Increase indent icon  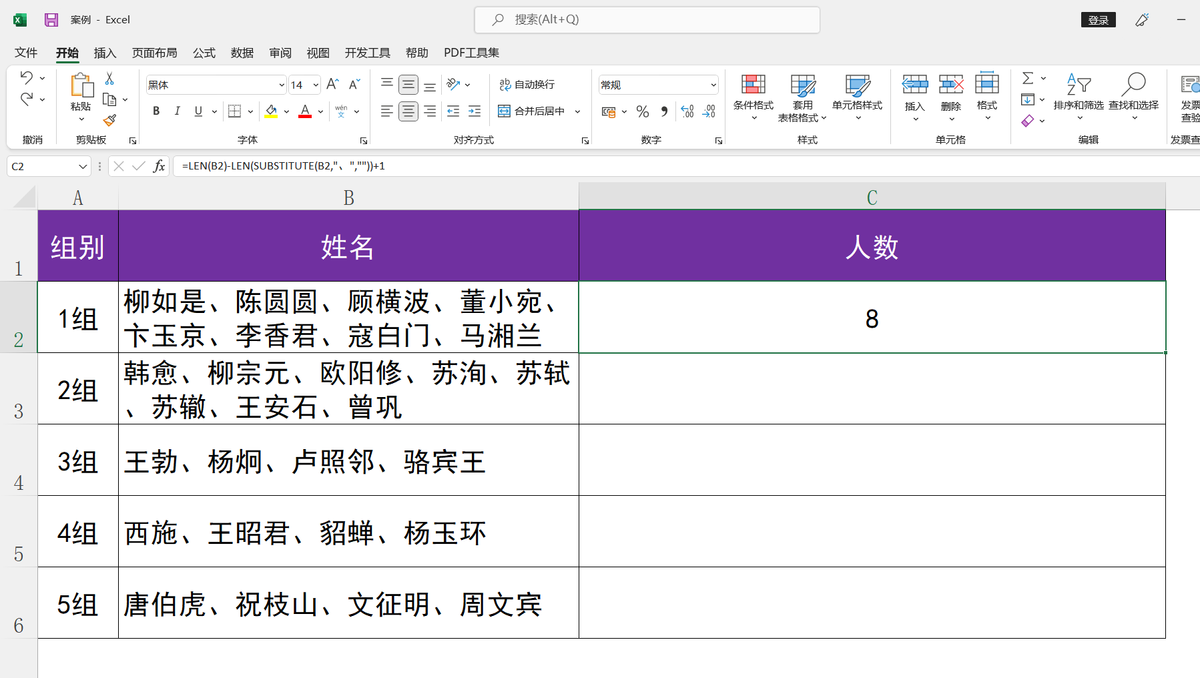tap(474, 111)
